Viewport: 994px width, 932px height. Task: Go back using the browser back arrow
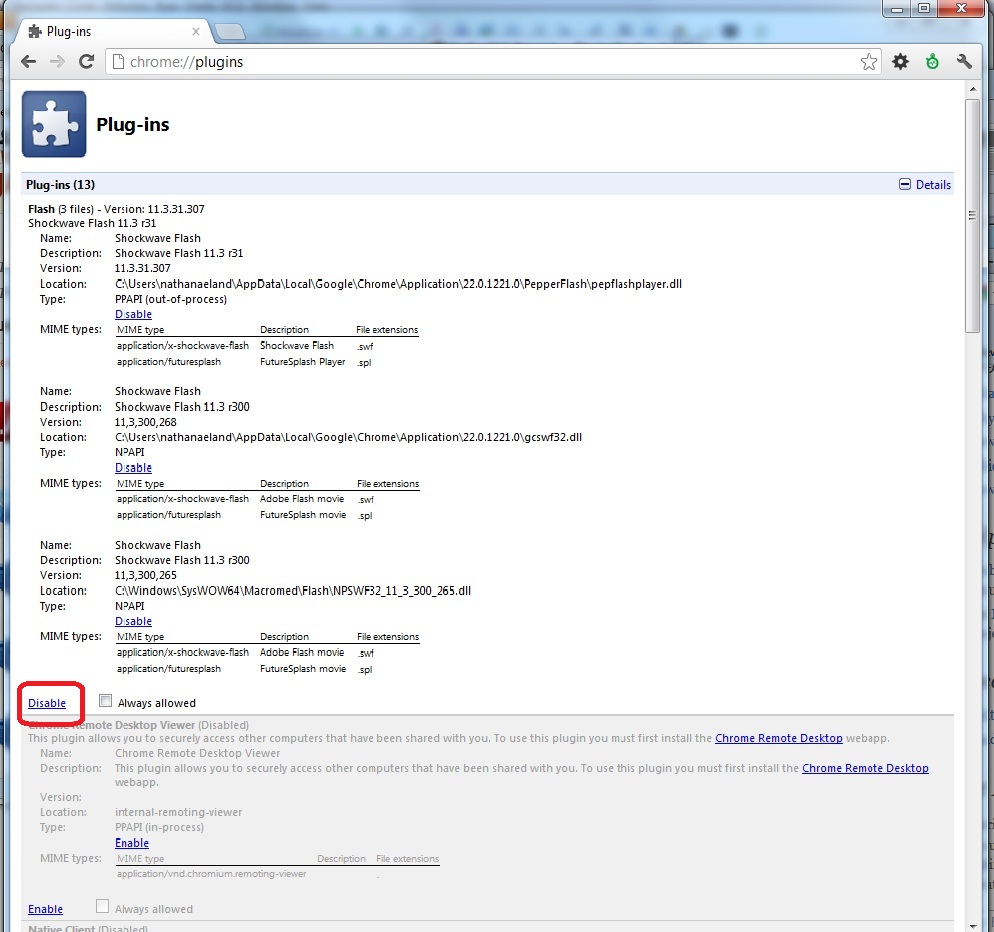click(x=28, y=61)
